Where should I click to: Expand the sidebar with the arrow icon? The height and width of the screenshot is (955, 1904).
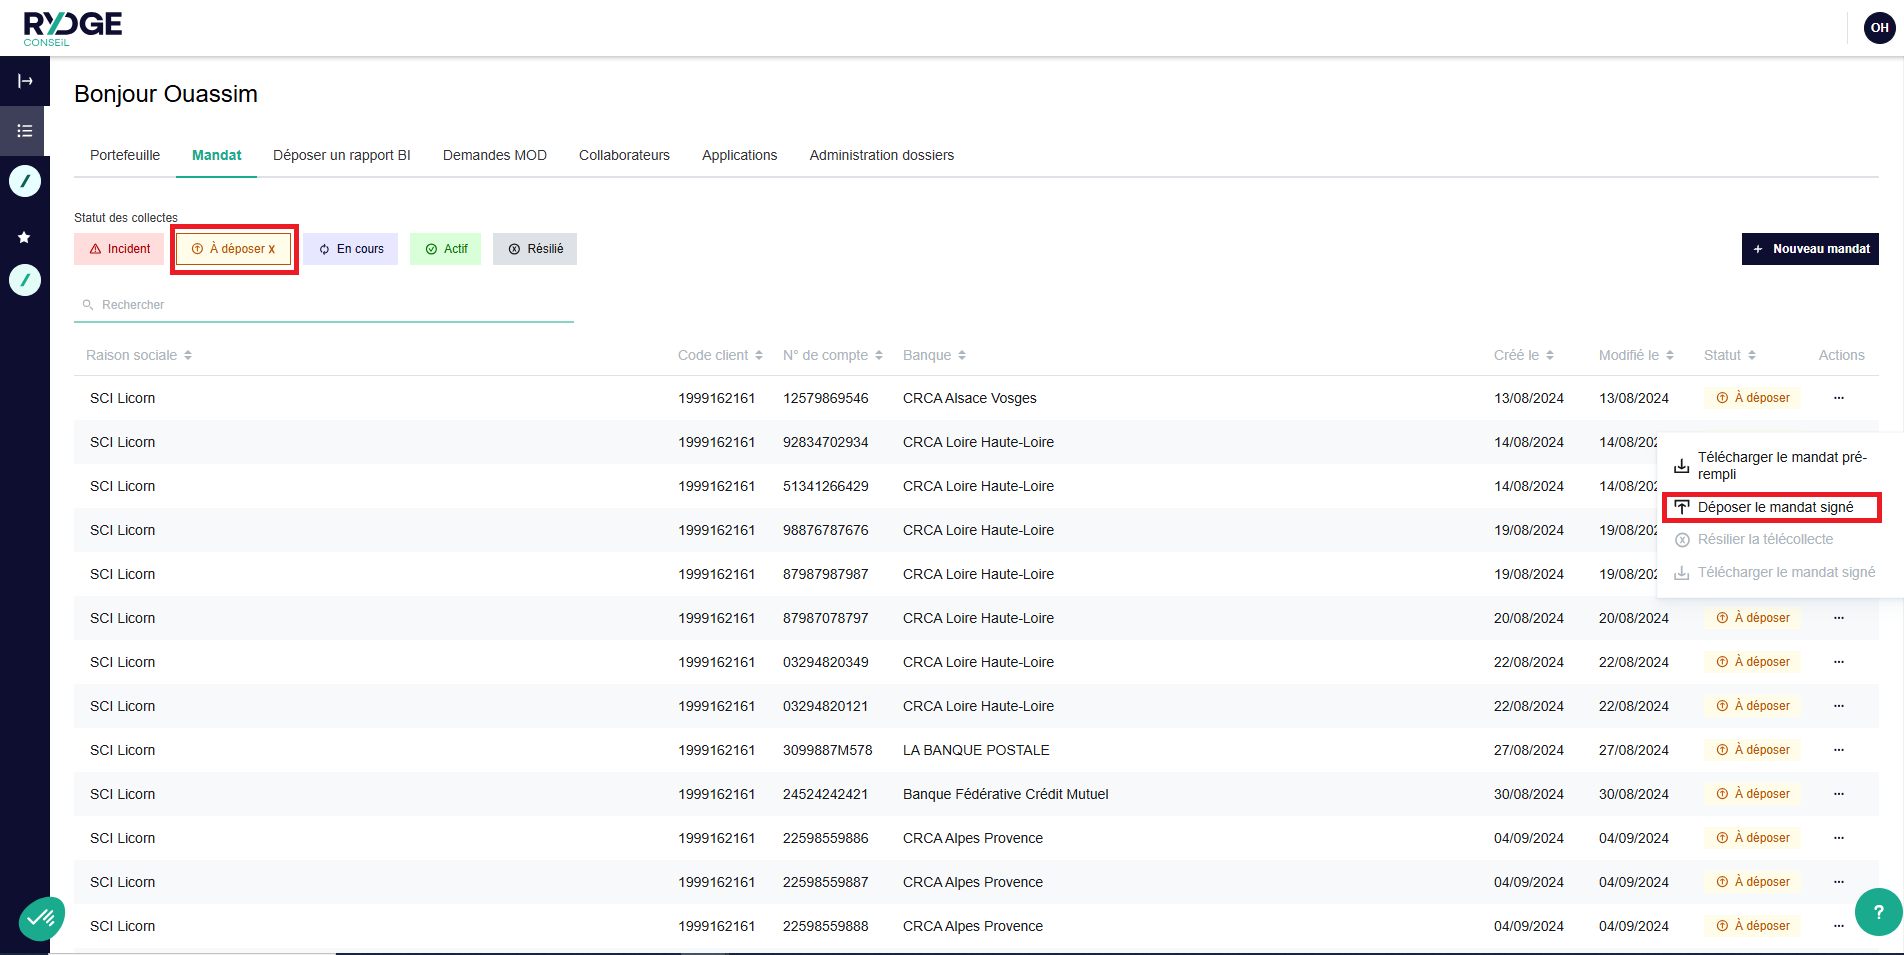tap(25, 81)
